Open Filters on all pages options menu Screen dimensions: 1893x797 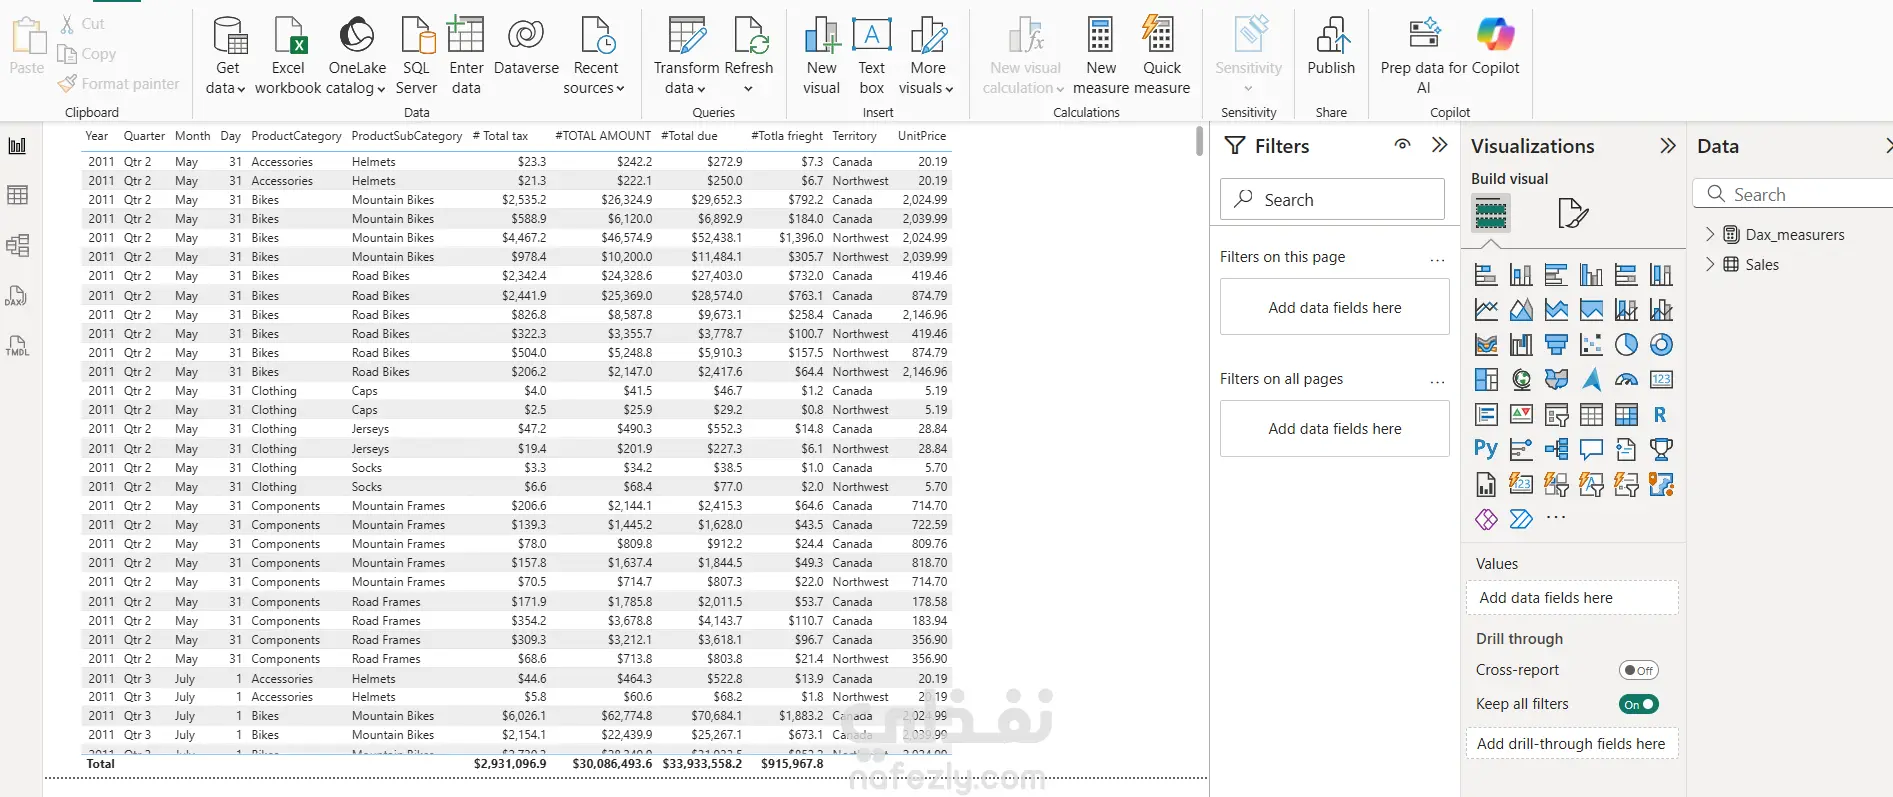coord(1437,381)
